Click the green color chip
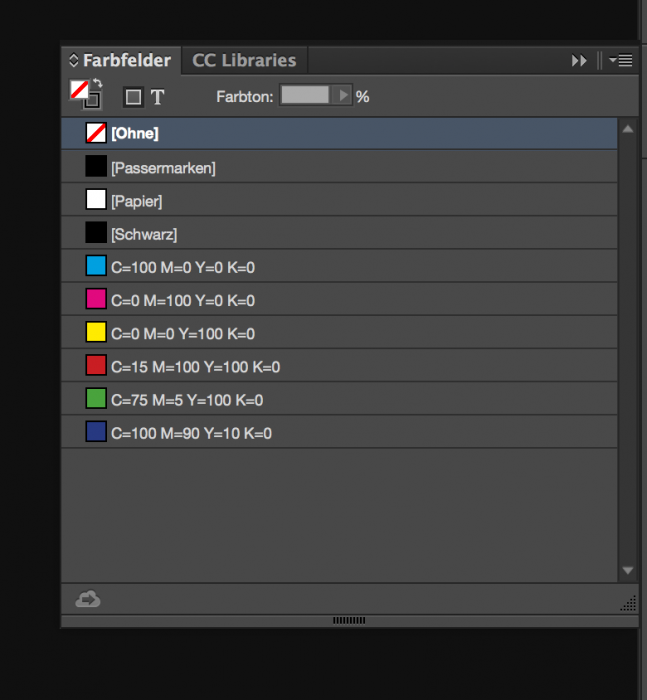This screenshot has width=647, height=700. pos(96,398)
